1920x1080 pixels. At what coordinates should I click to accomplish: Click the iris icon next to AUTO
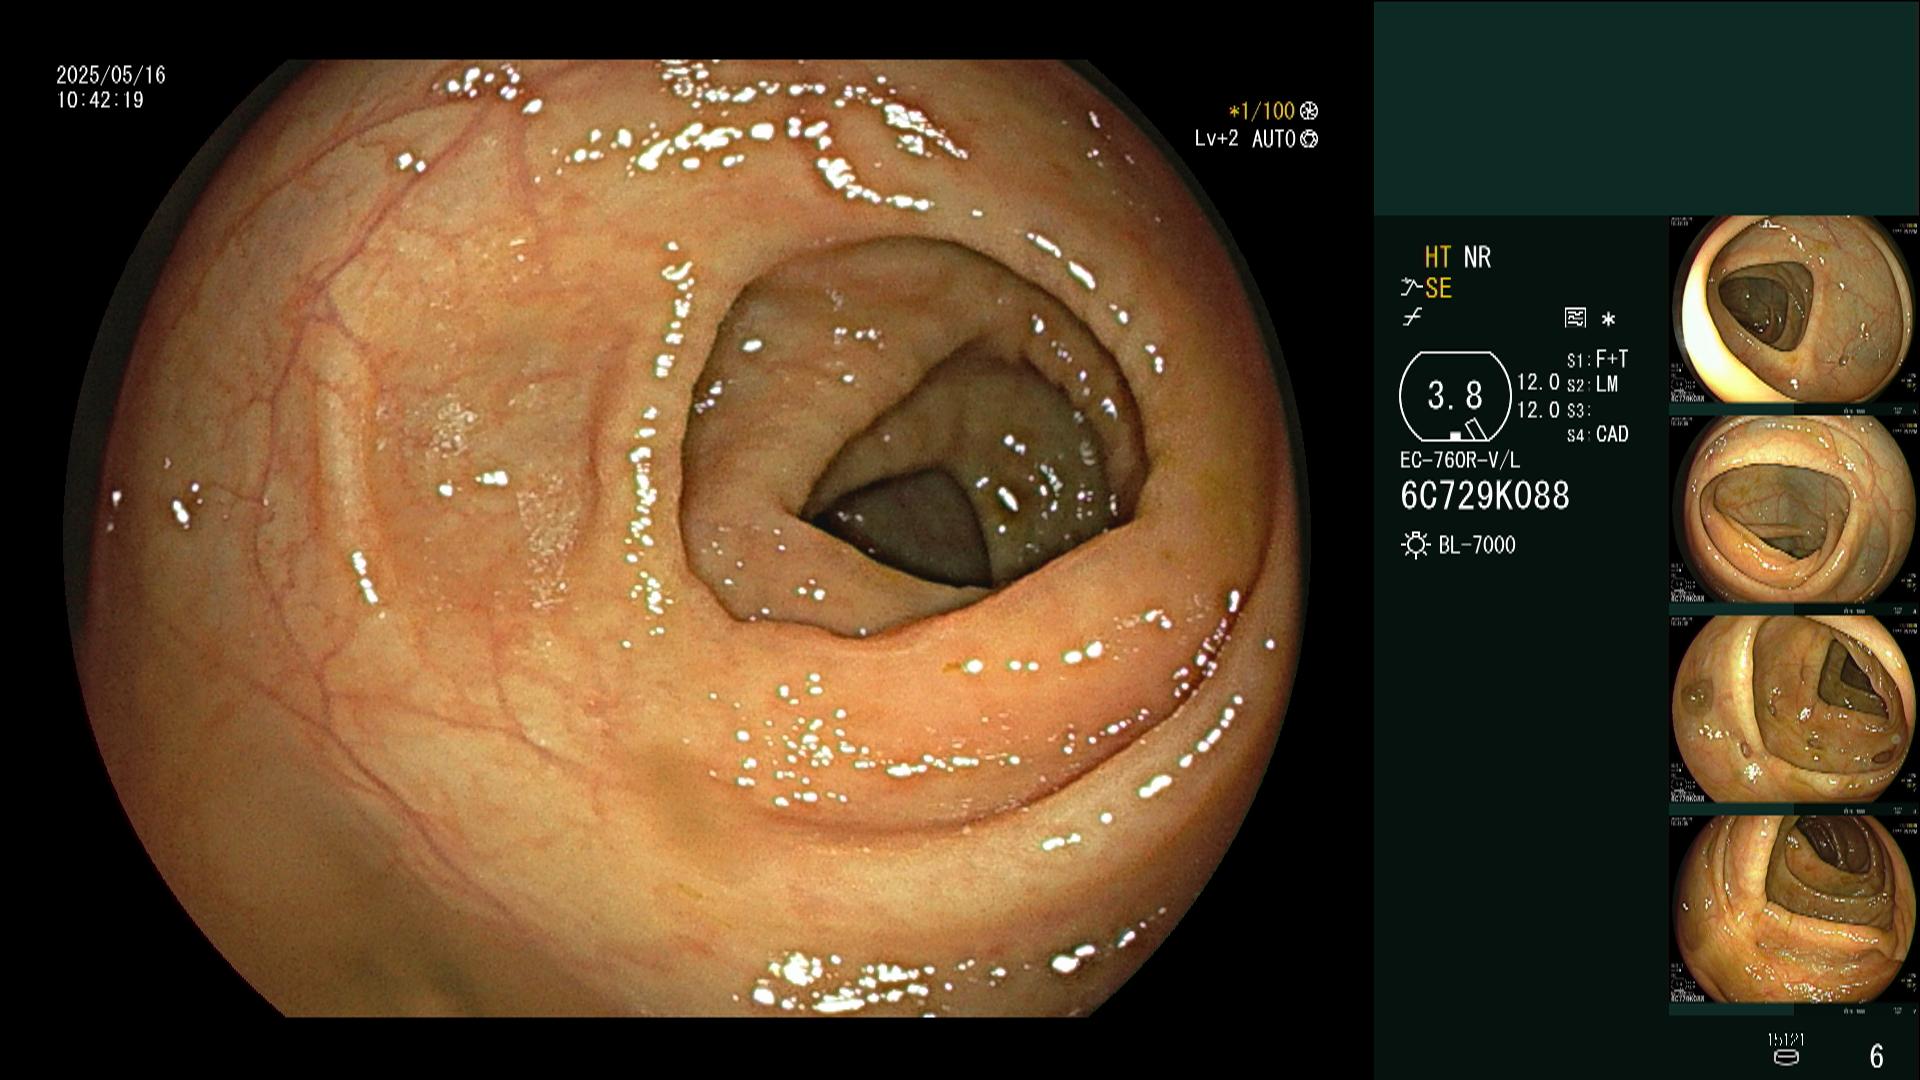point(1309,139)
